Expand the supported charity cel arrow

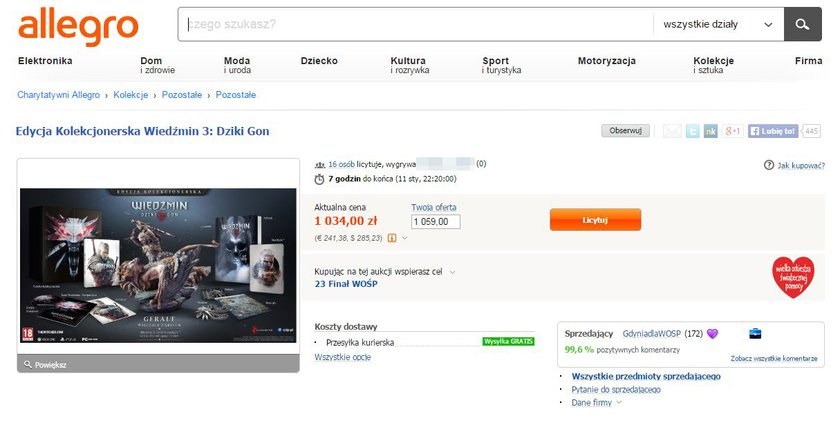pos(452,272)
